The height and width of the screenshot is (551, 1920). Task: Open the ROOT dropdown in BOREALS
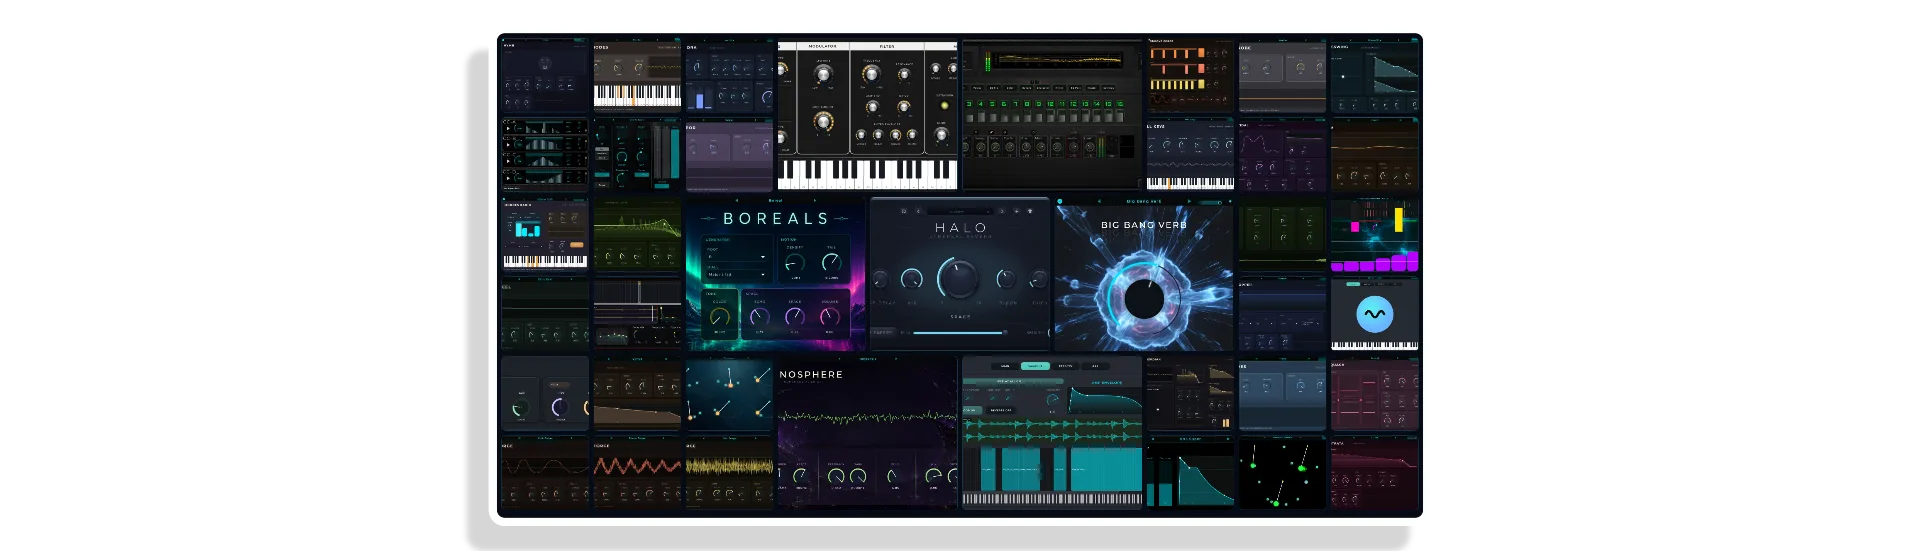736,257
